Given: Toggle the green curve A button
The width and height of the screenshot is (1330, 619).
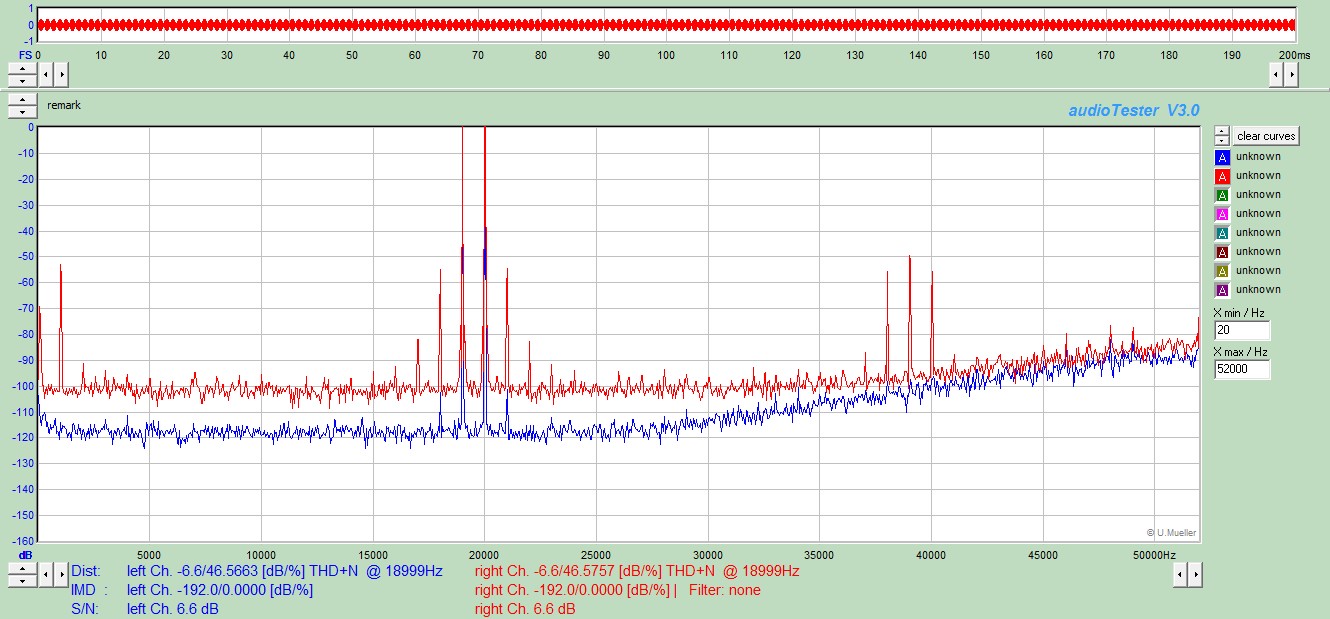Looking at the screenshot, I should (x=1222, y=195).
